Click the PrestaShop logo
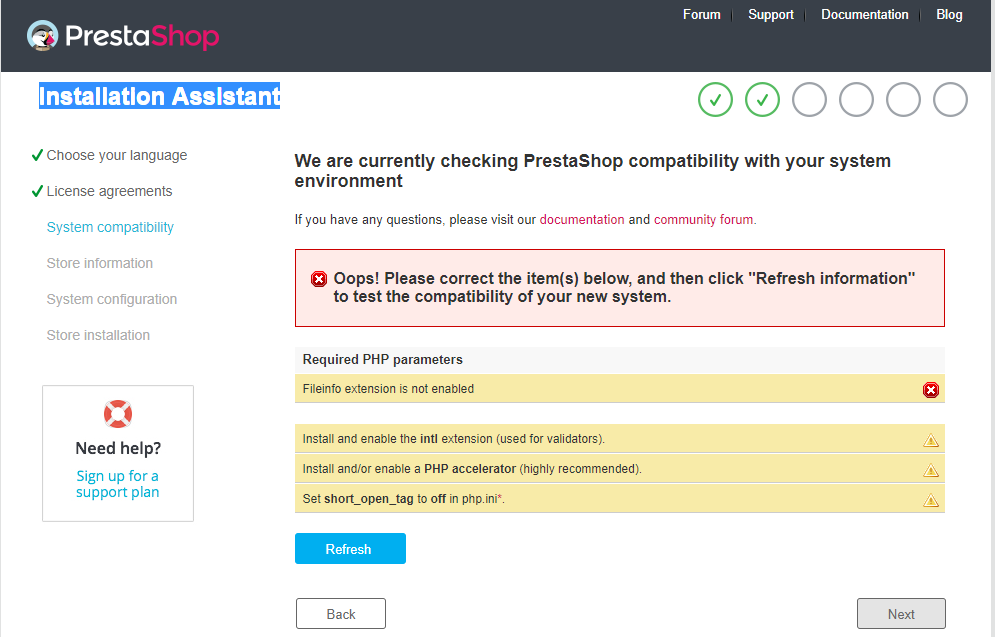The width and height of the screenshot is (995, 637). (123, 37)
